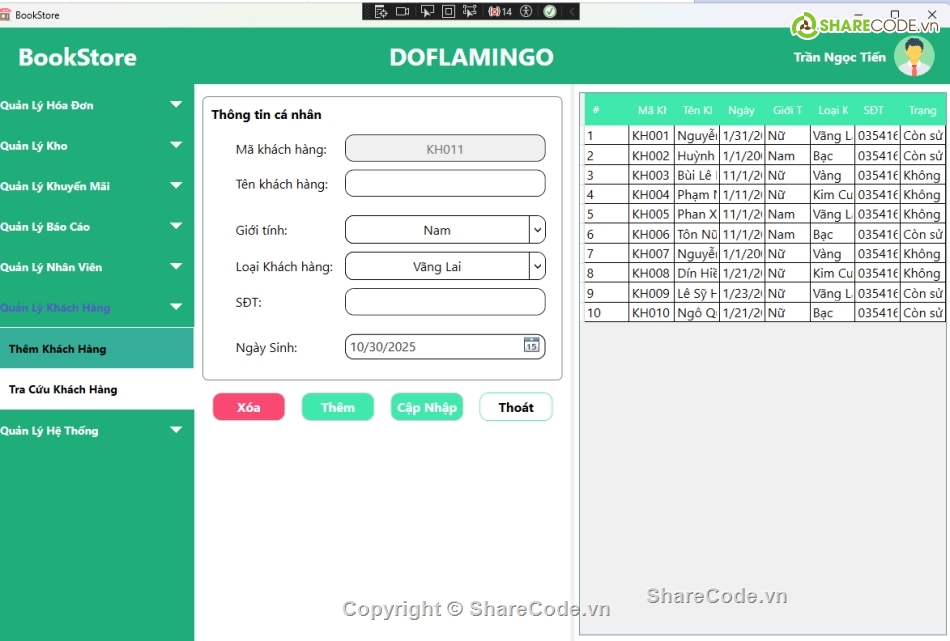Collapse the debug toolbar with the chevron

(572, 11)
